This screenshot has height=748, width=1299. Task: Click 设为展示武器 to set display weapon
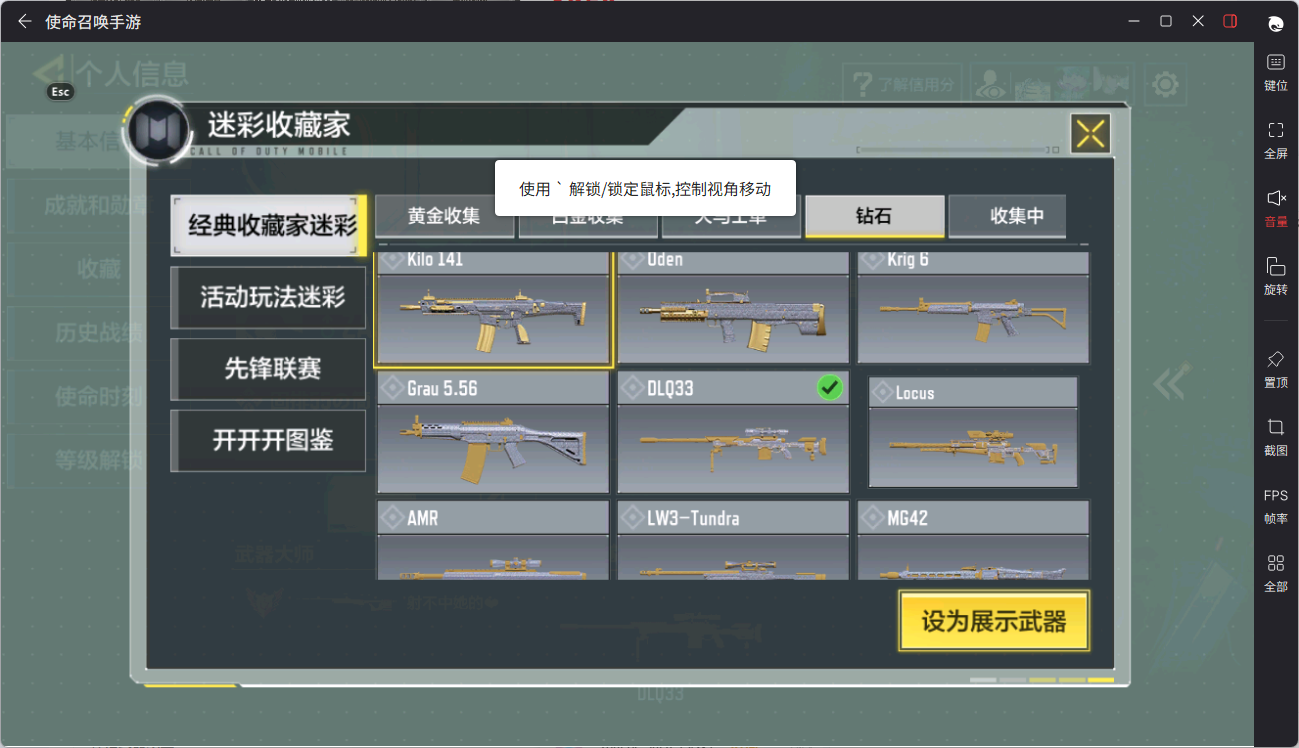(994, 621)
